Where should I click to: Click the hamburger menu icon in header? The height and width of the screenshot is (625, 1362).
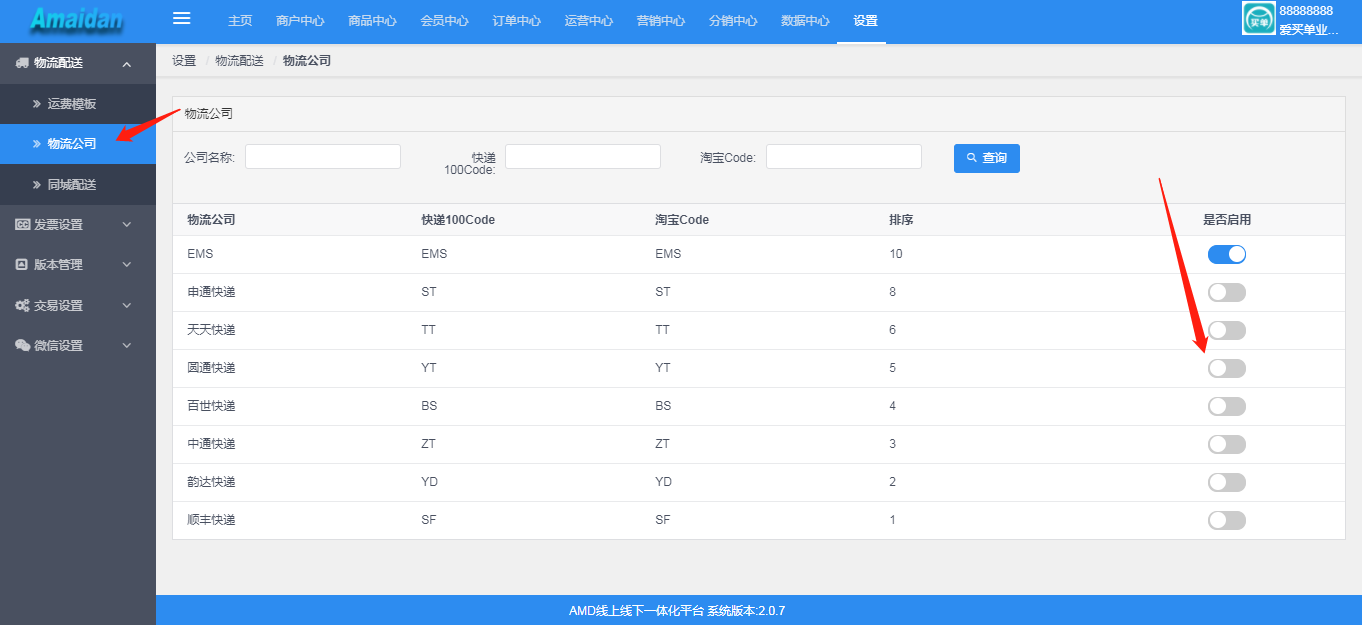click(x=181, y=18)
